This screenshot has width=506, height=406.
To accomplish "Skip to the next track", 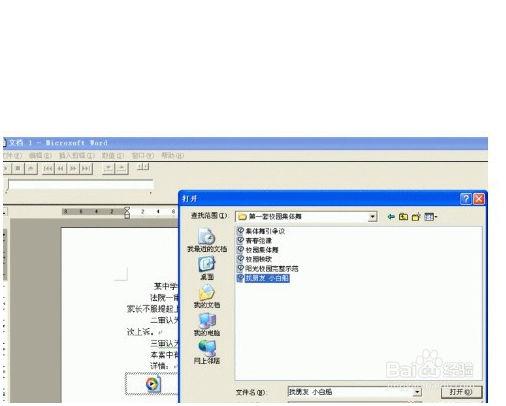I will click(86, 169).
